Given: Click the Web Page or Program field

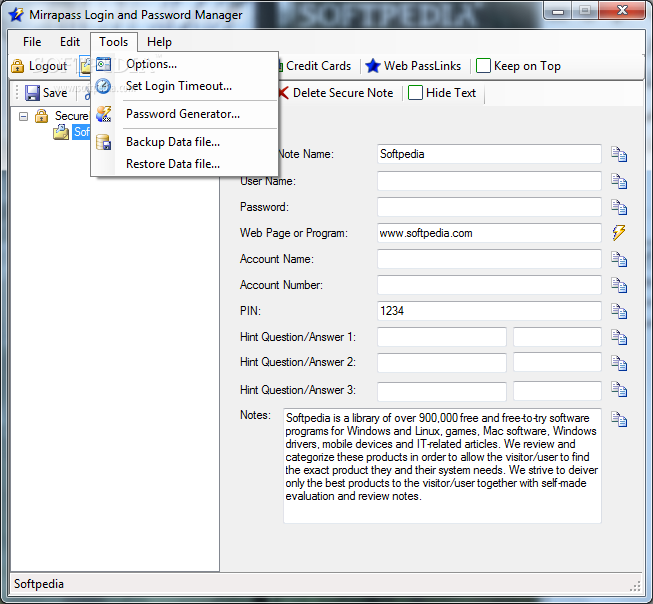Looking at the screenshot, I should 489,233.
